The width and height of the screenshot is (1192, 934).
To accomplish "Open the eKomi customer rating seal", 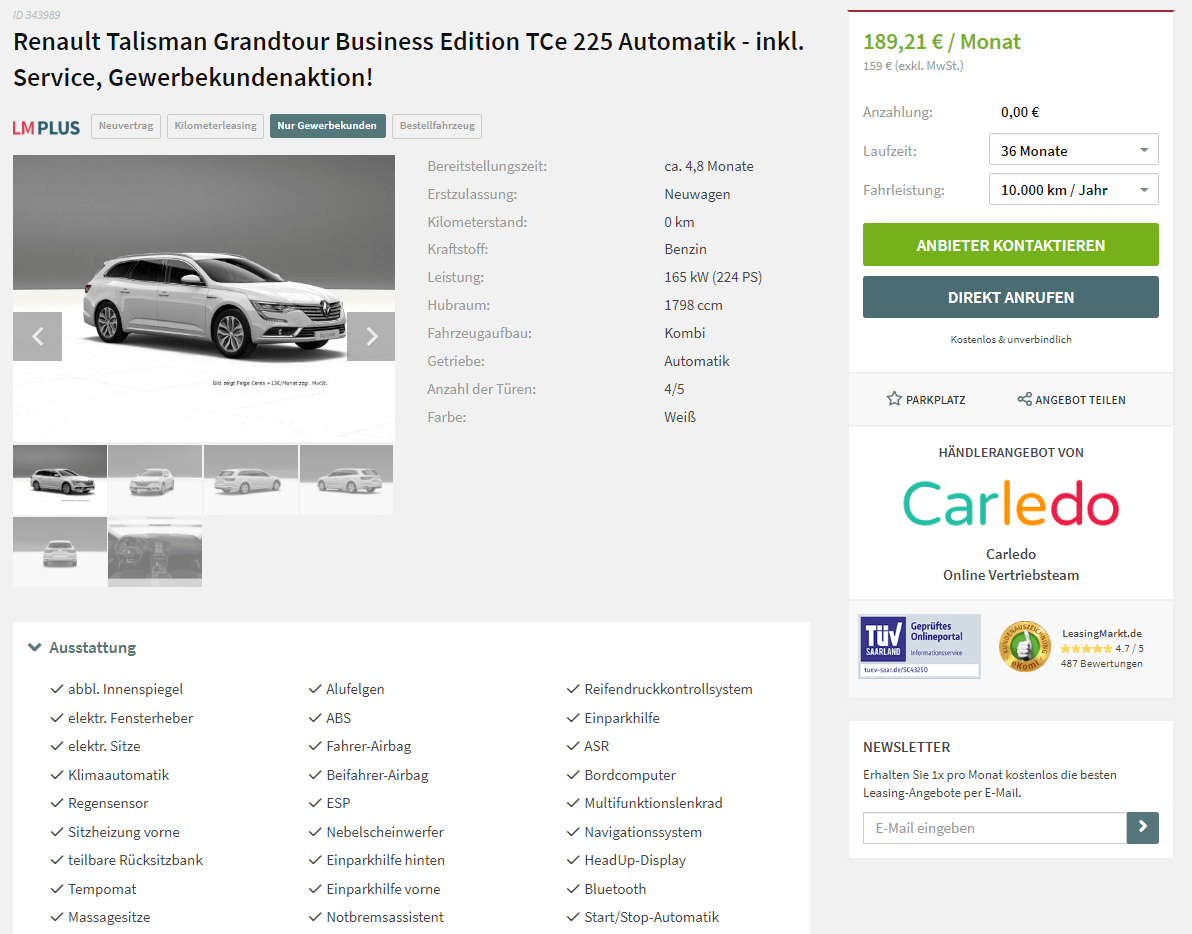I will pos(1024,646).
